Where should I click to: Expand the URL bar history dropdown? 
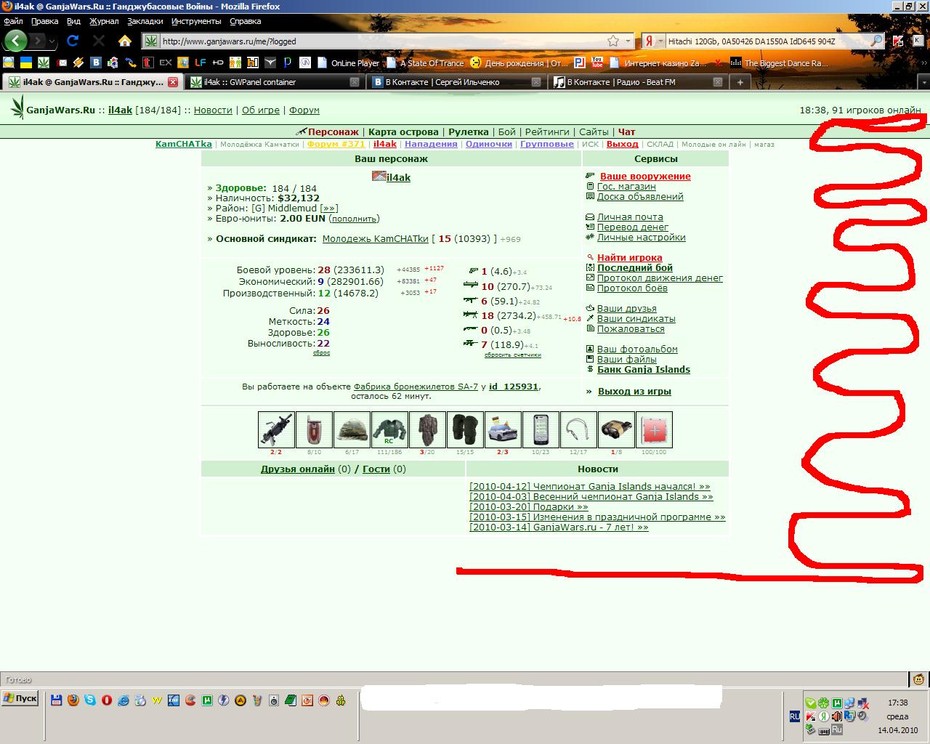point(628,41)
